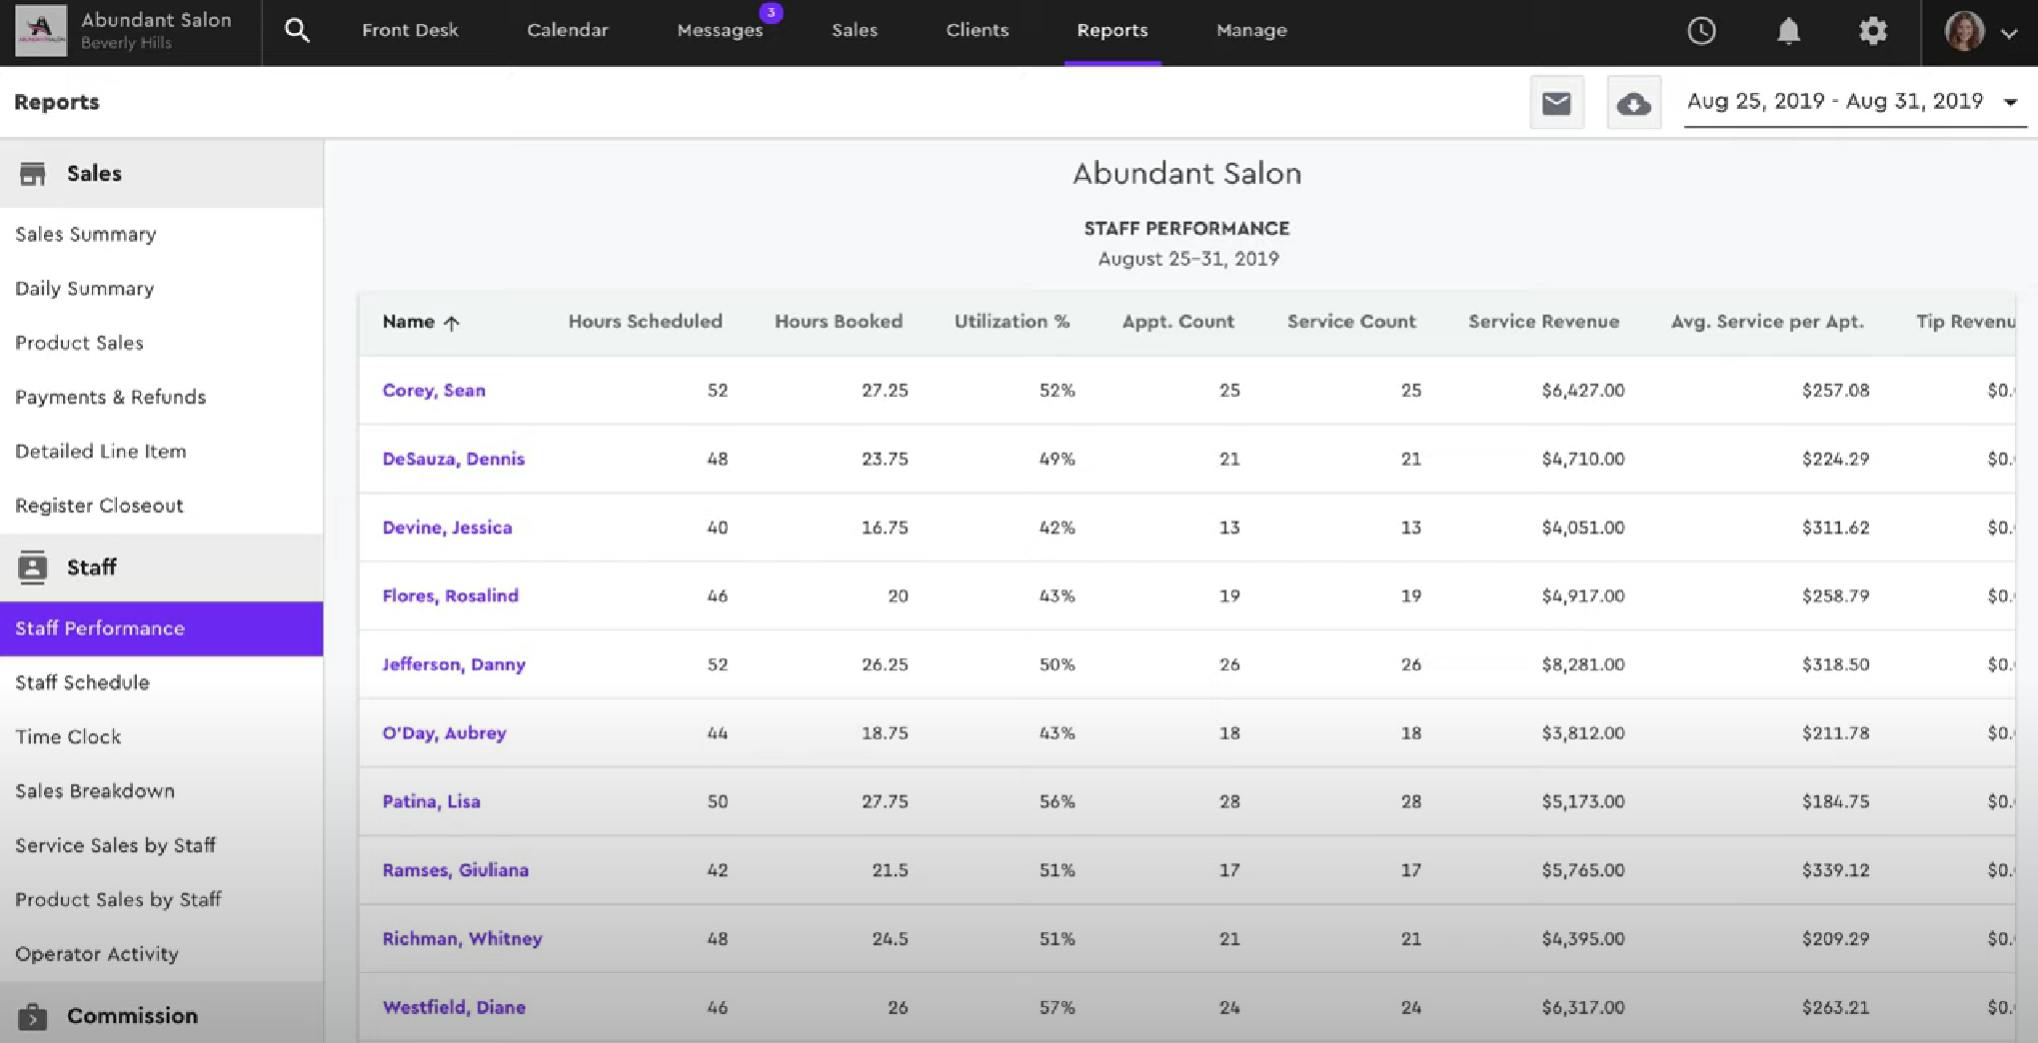Viewport: 2038px width, 1043px height.
Task: Open Sales Breakdown report
Action: [x=95, y=791]
